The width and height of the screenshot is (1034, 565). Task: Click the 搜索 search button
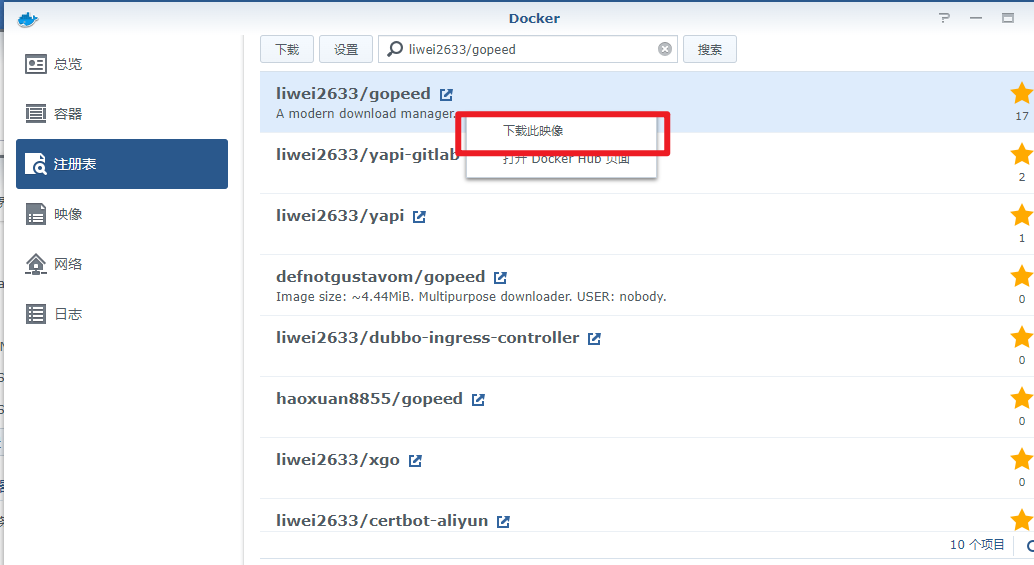710,49
